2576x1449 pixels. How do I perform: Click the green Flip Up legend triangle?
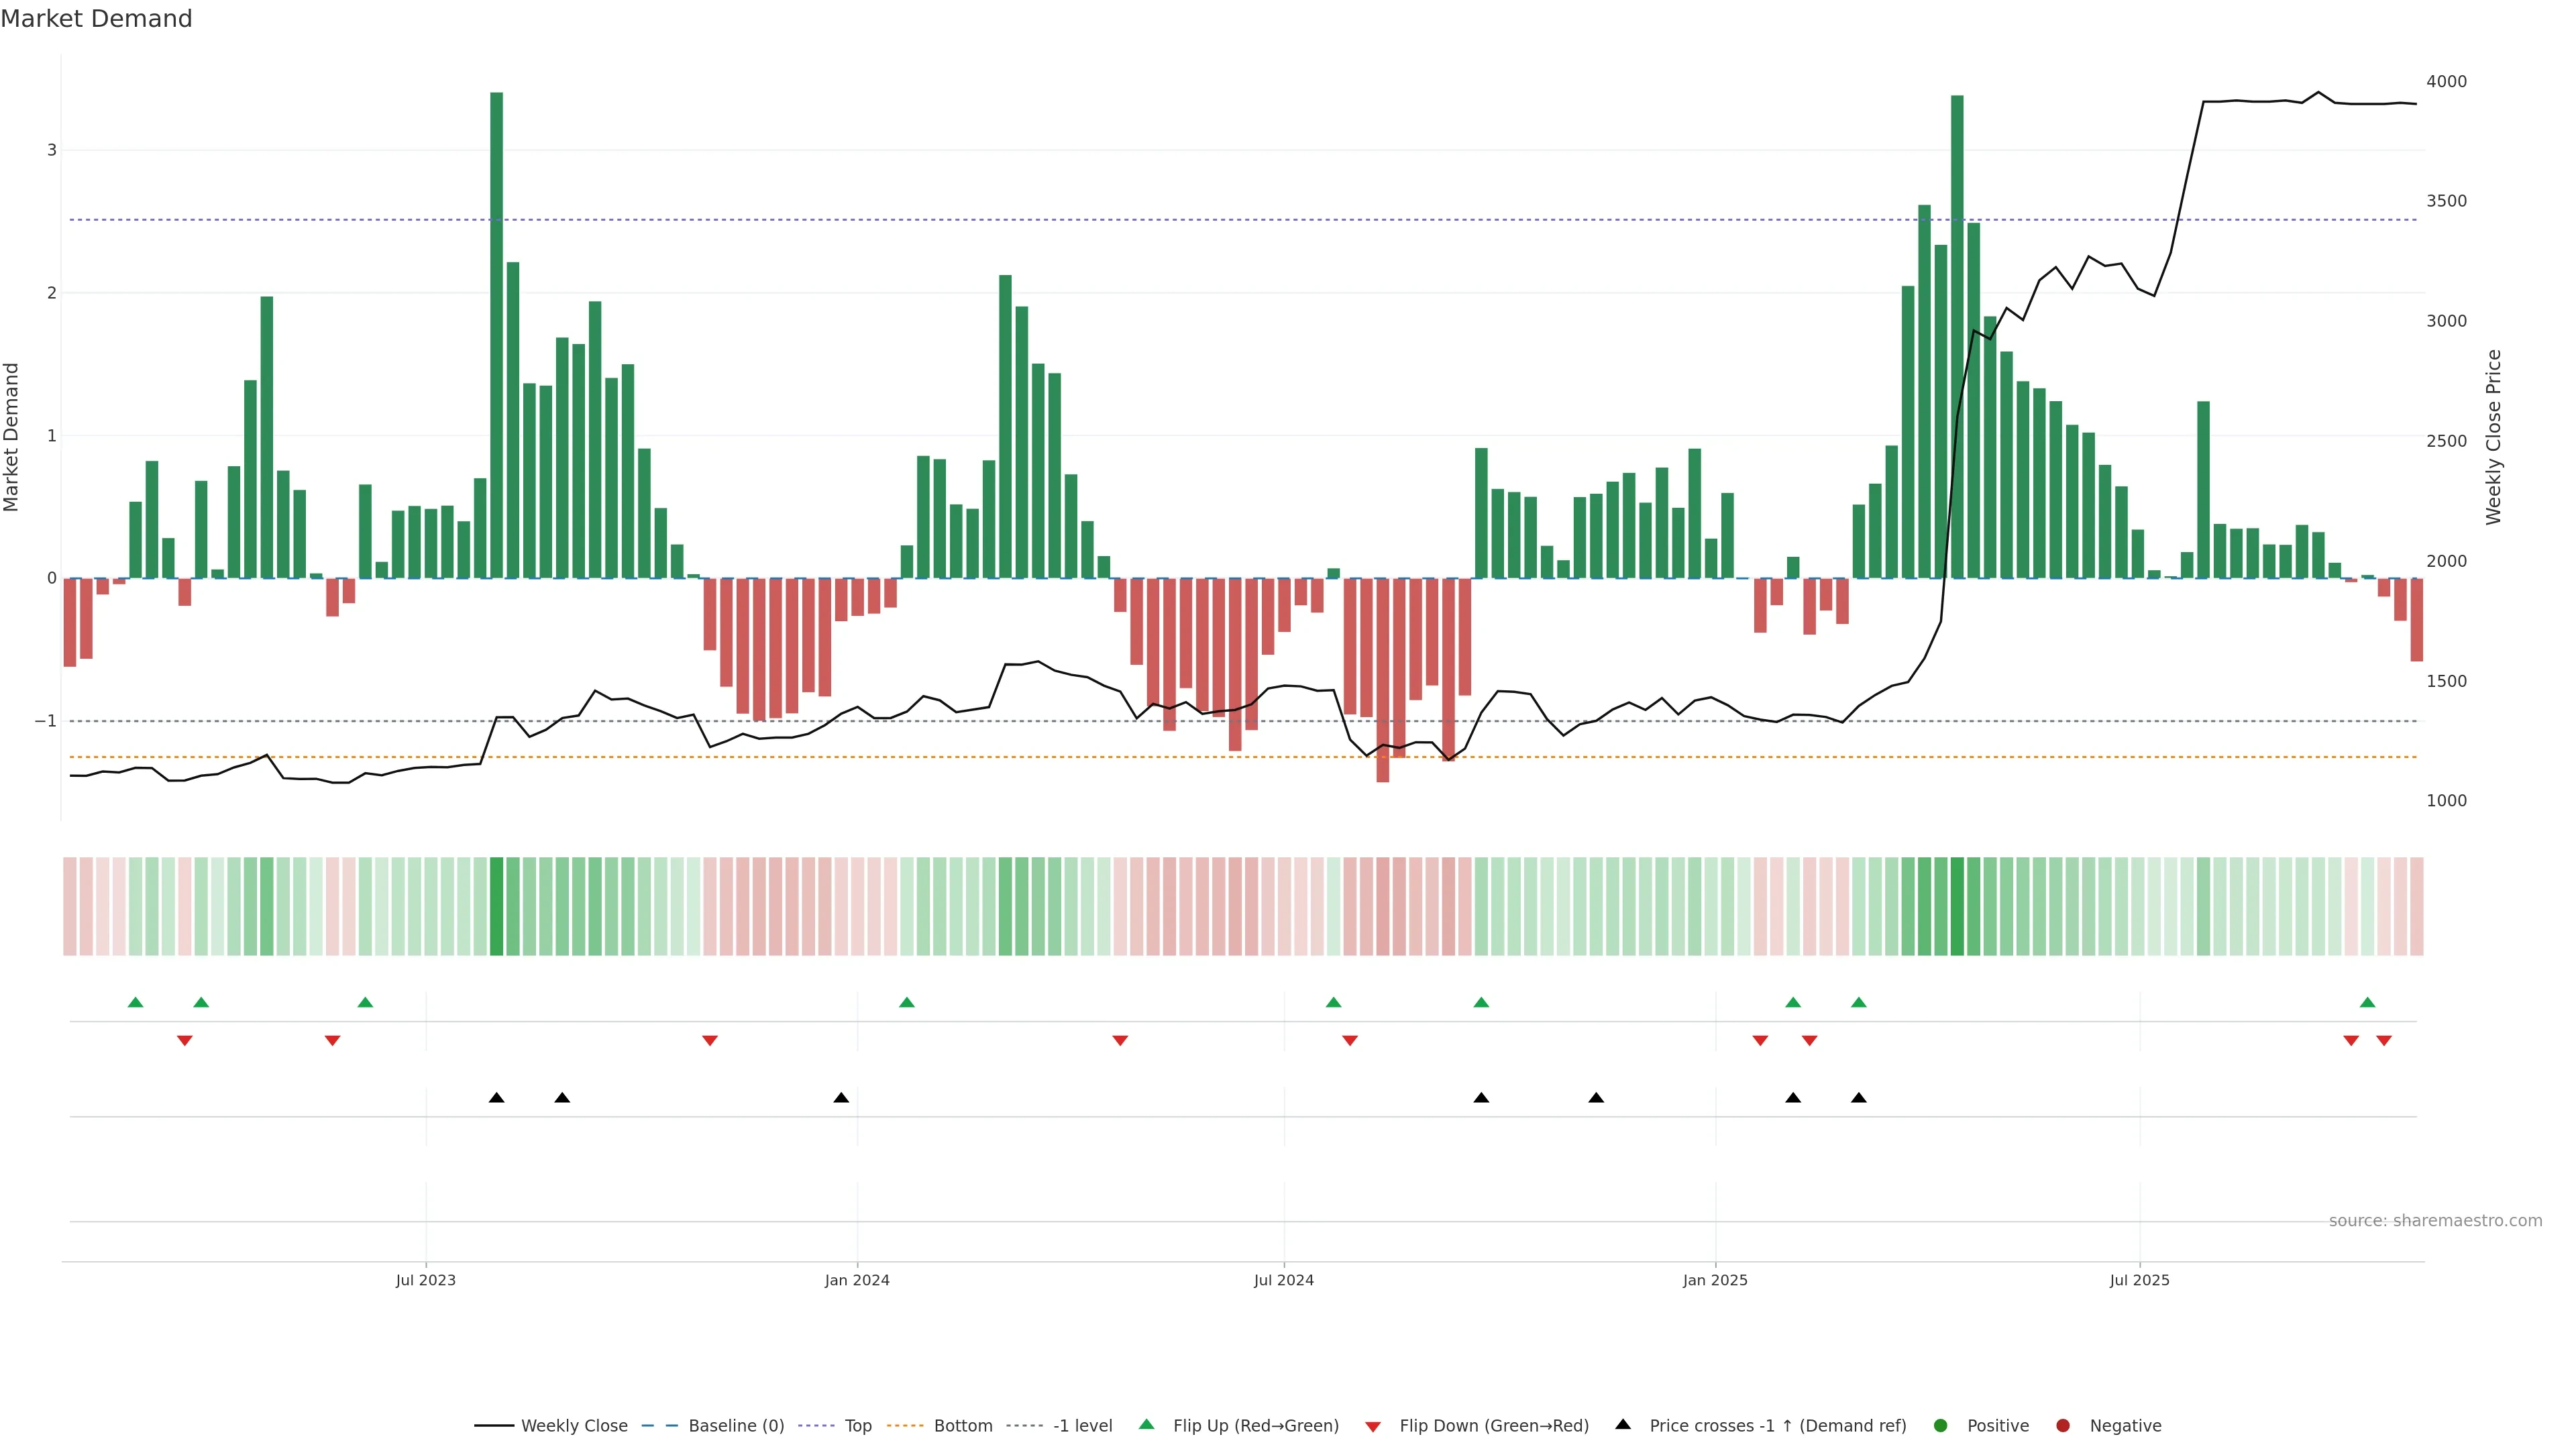point(1147,1425)
